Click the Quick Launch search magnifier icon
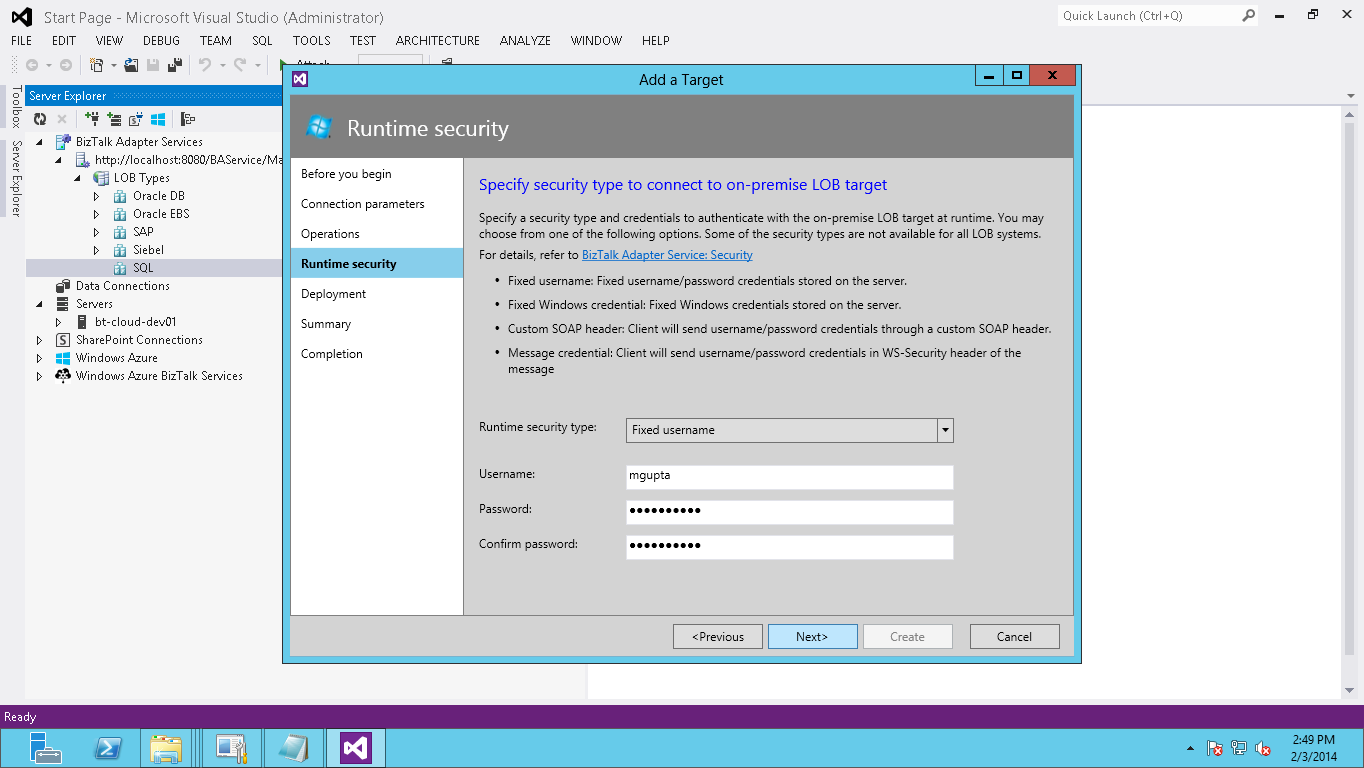This screenshot has height=768, width=1364. [1248, 15]
